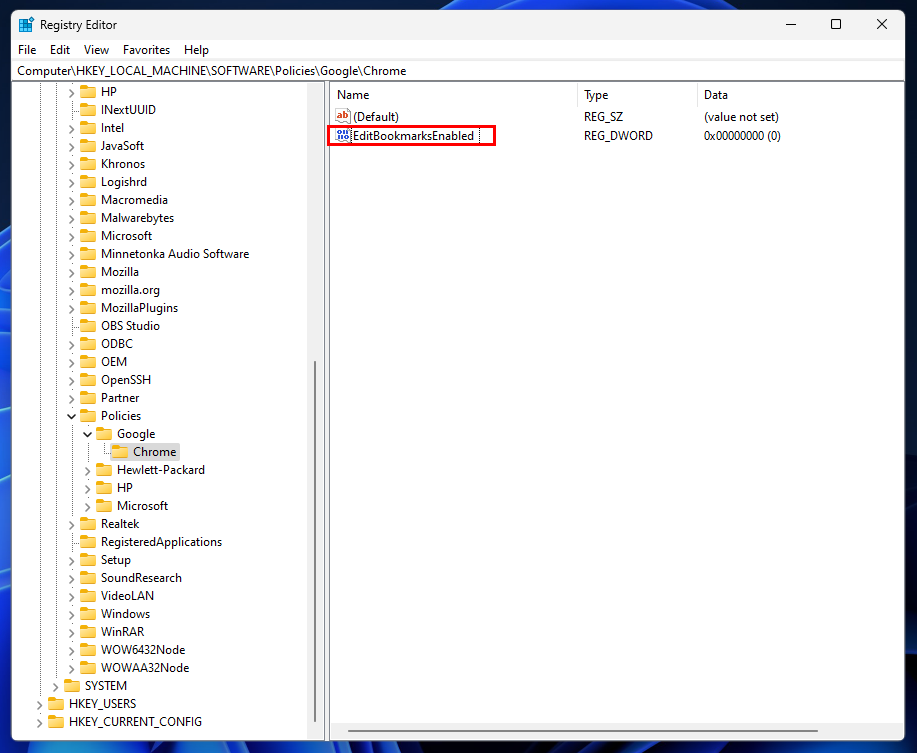The width and height of the screenshot is (917, 753).
Task: Click the Name column header
Action: 454,95
